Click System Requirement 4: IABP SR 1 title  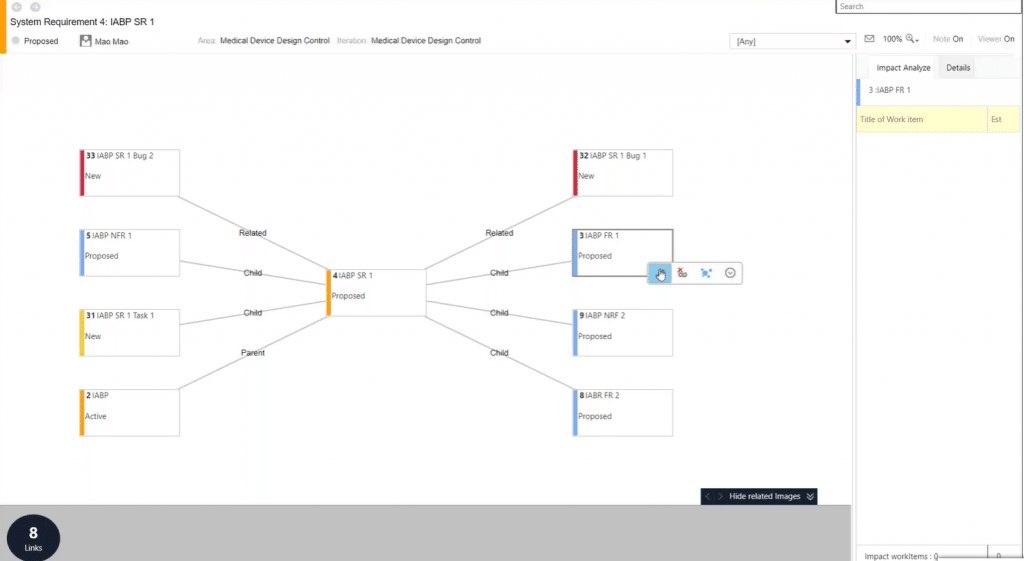pos(82,22)
